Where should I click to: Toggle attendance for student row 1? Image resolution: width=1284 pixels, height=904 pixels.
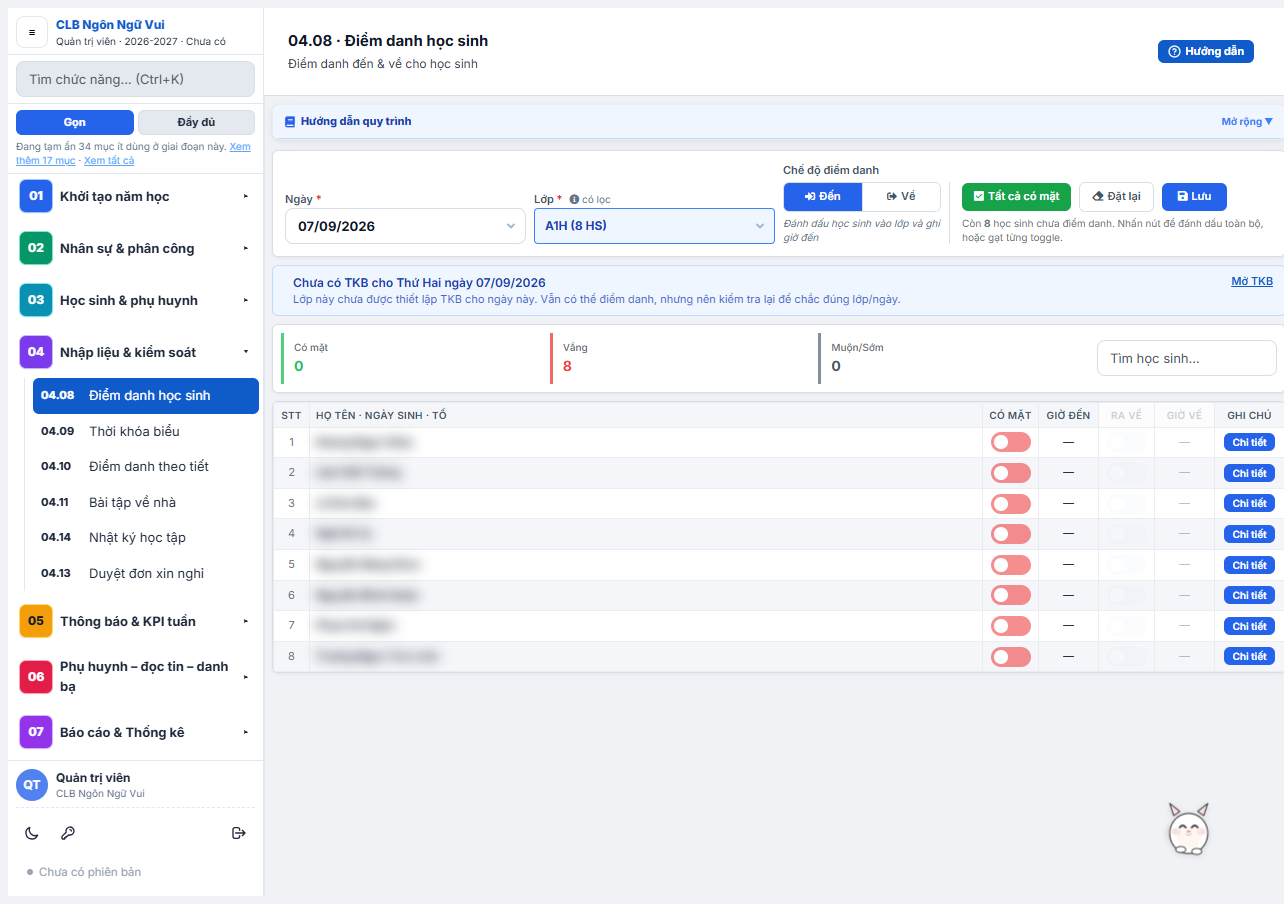pos(1010,442)
